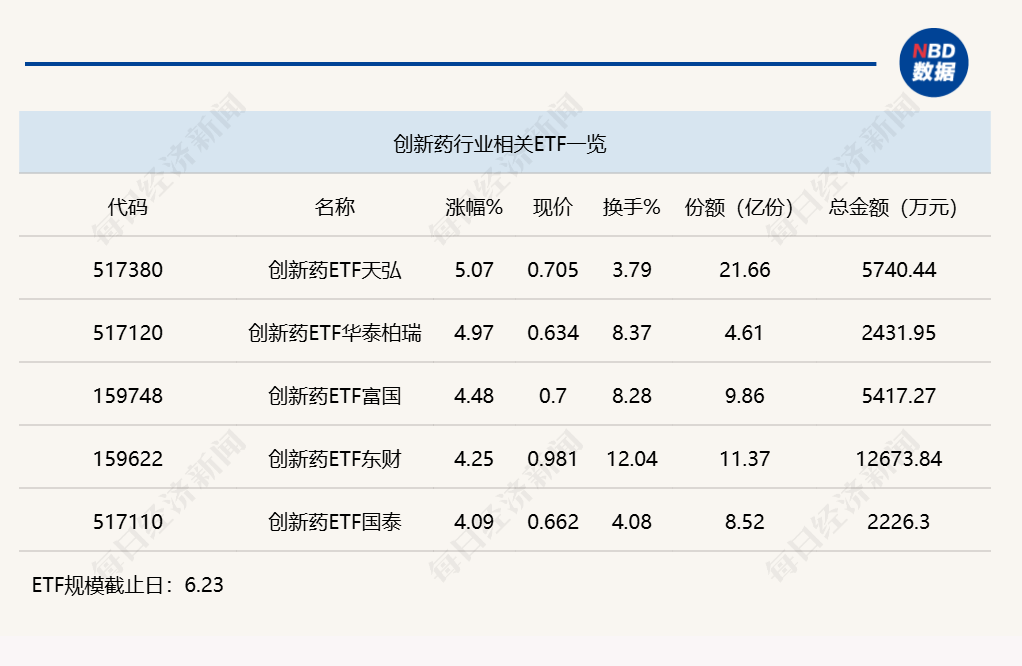Select share value 4.61

pyautogui.click(x=744, y=333)
